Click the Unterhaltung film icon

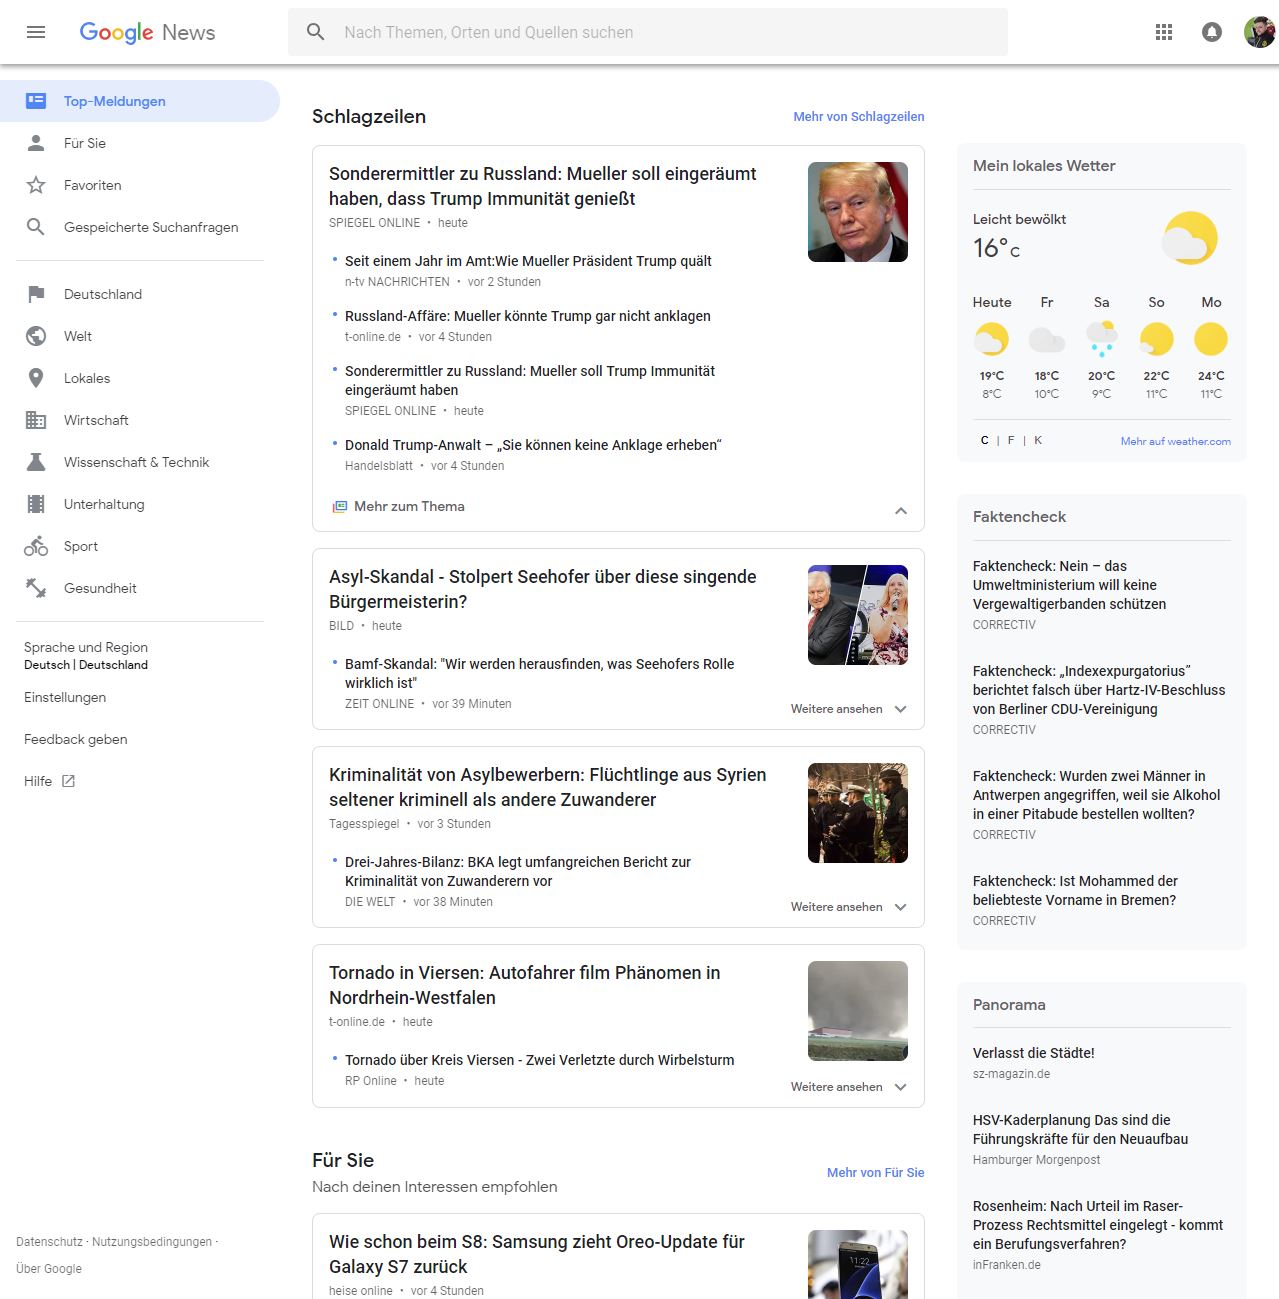pos(36,504)
